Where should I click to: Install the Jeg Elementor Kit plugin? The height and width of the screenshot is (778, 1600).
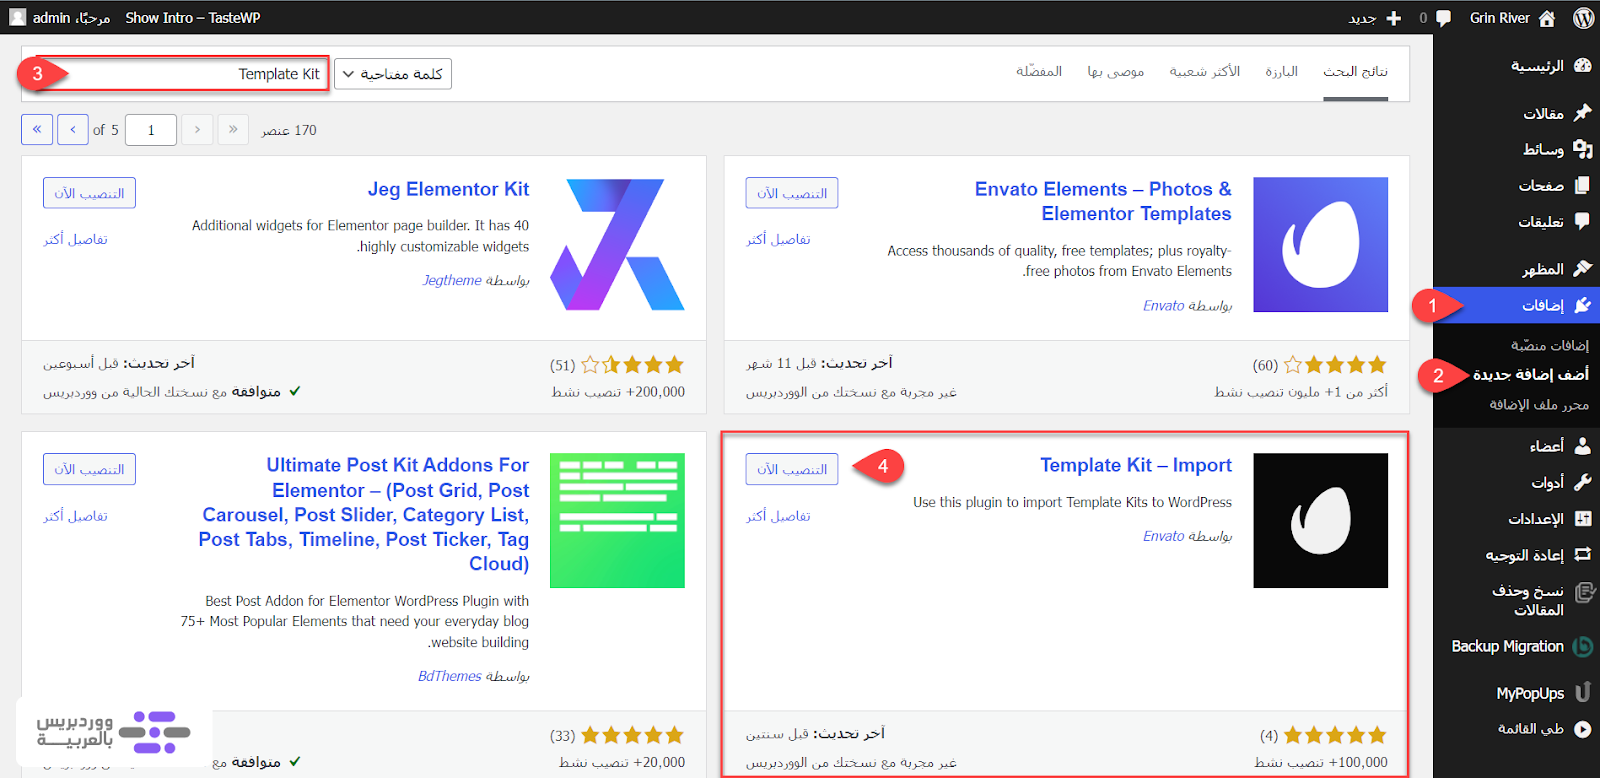89,193
